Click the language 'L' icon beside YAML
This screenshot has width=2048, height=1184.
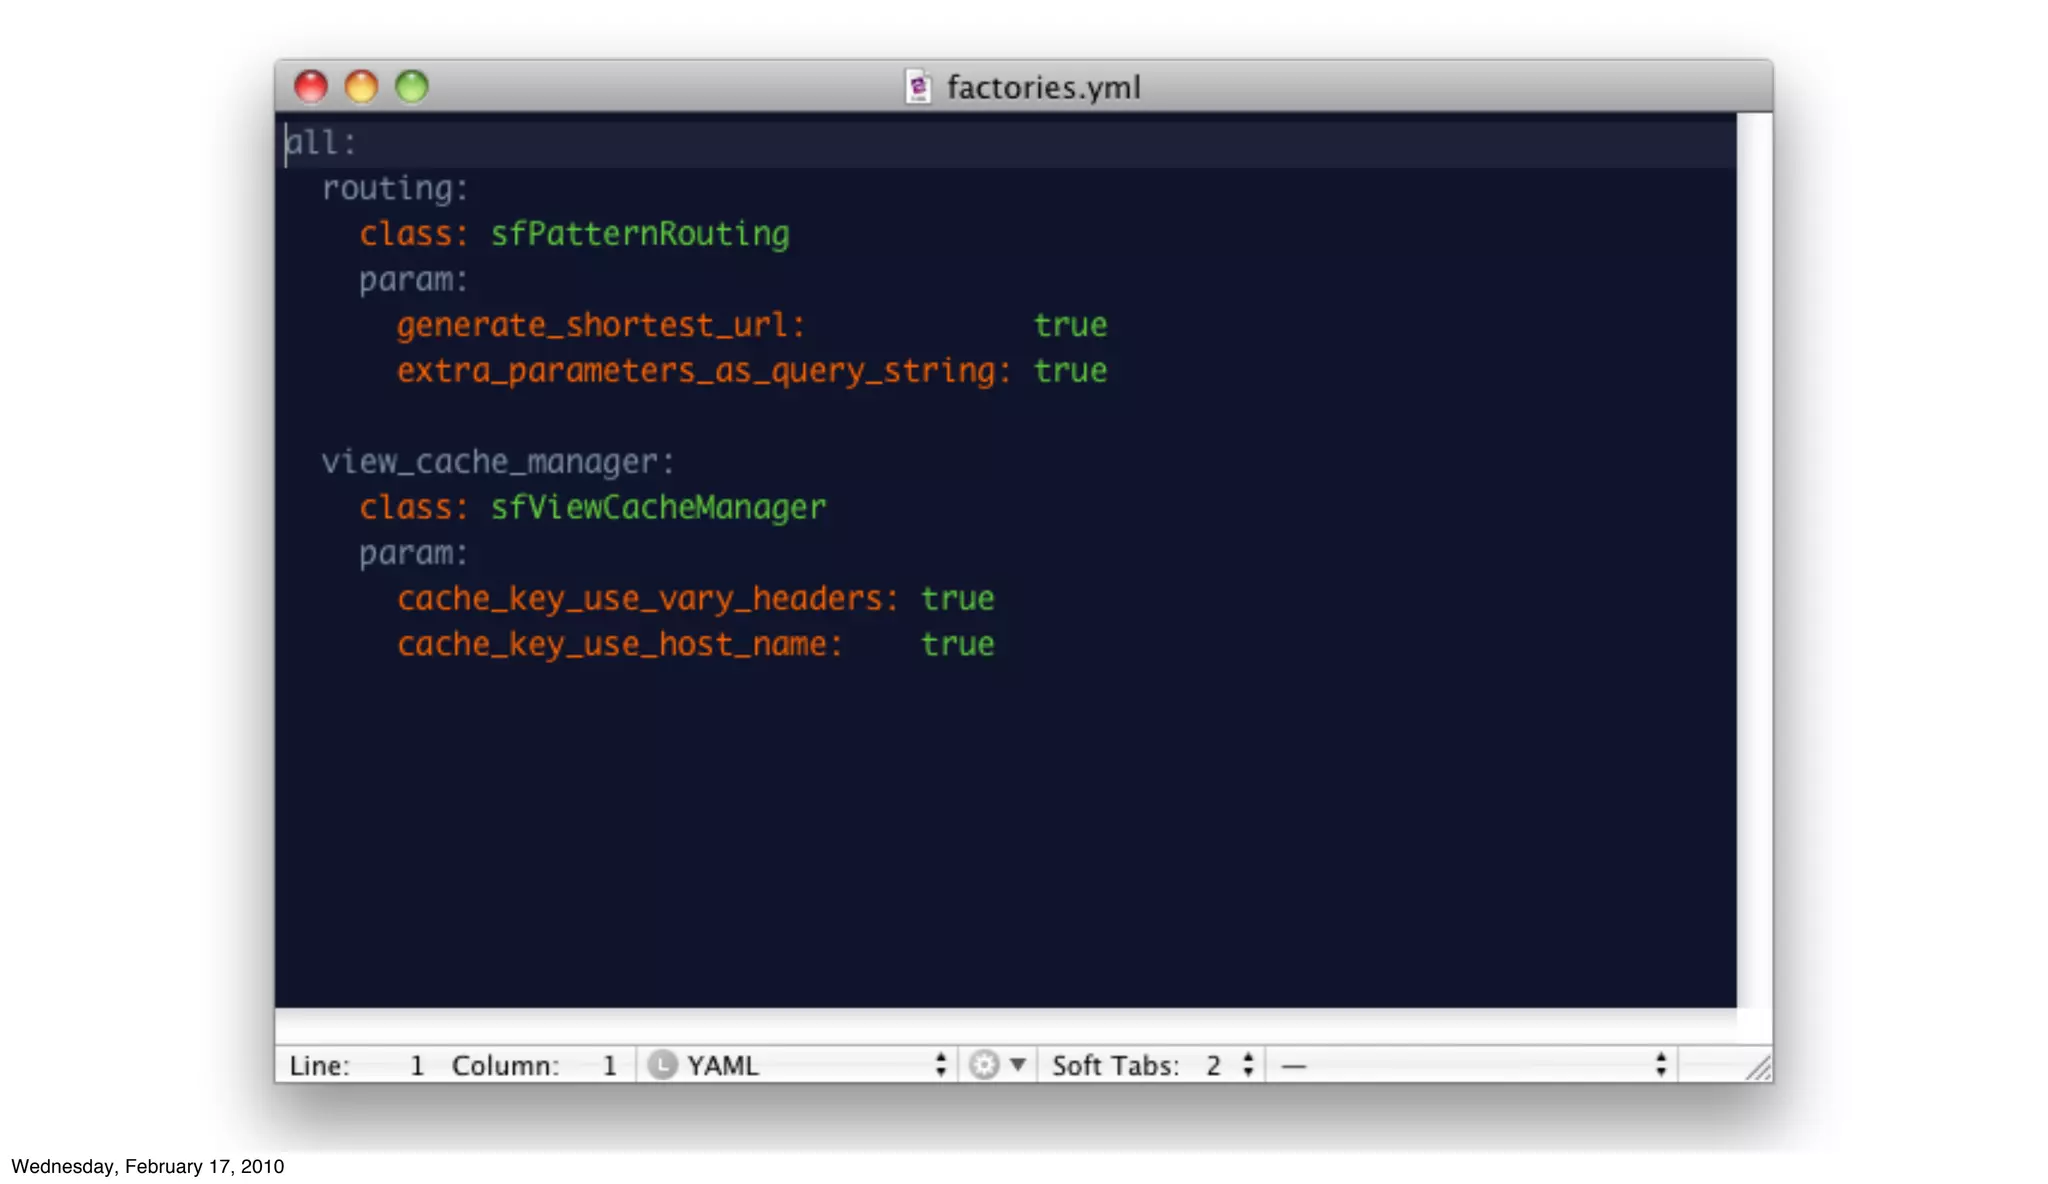pyautogui.click(x=661, y=1065)
